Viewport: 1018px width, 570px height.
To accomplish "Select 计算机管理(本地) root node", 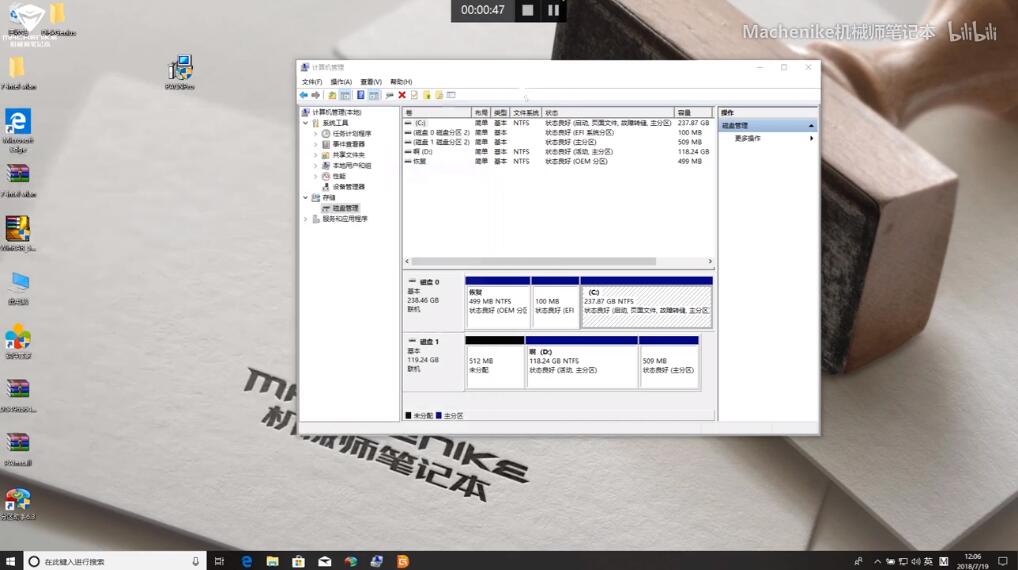I will [336, 112].
